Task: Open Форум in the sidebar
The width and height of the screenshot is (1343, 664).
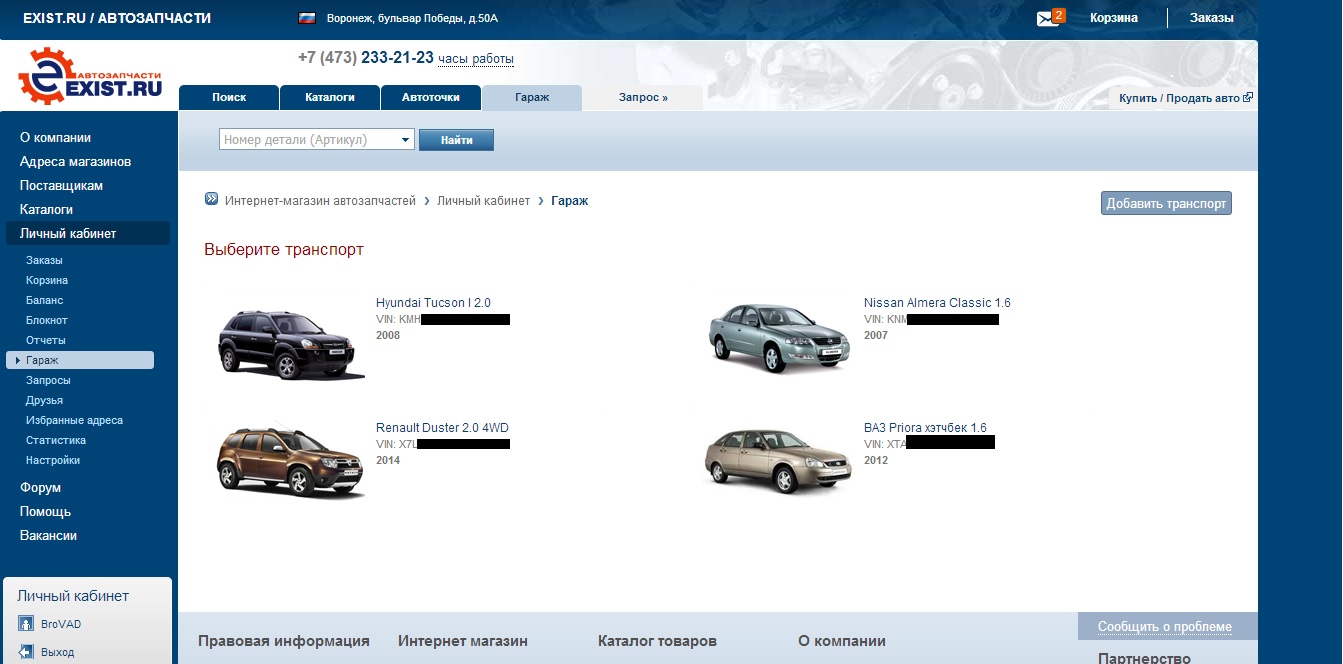Action: 40,488
